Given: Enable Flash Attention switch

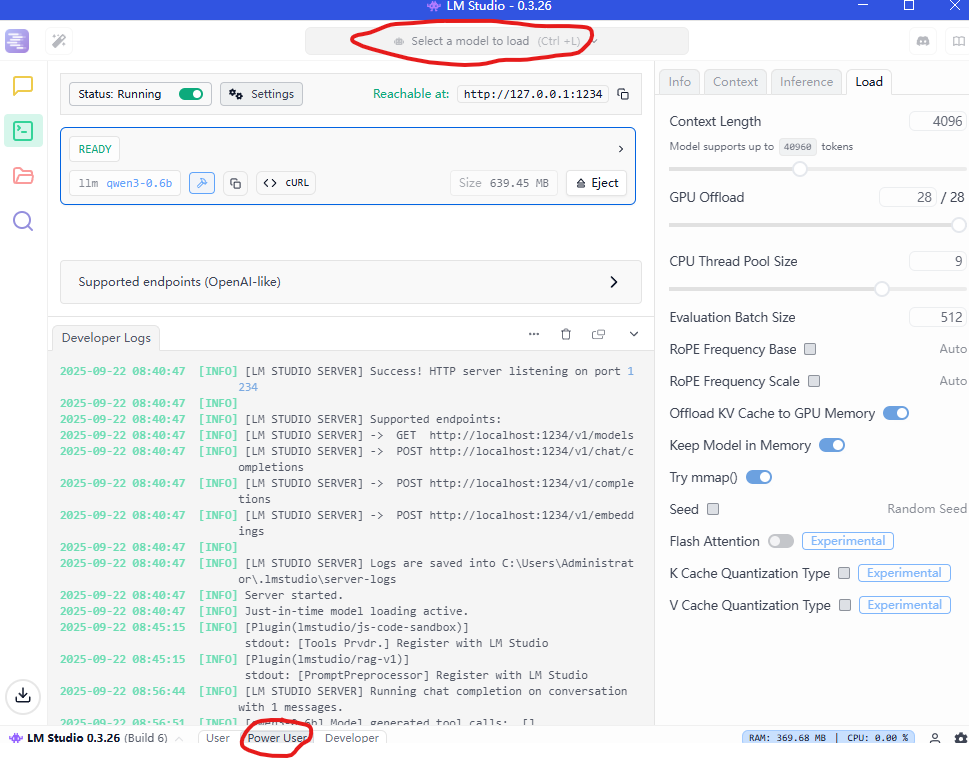Looking at the screenshot, I should (x=781, y=541).
